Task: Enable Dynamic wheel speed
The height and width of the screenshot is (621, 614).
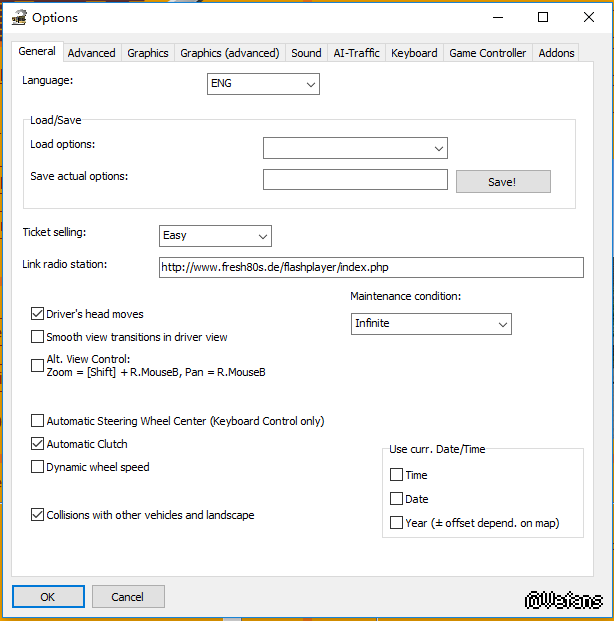Action: pyautogui.click(x=37, y=467)
